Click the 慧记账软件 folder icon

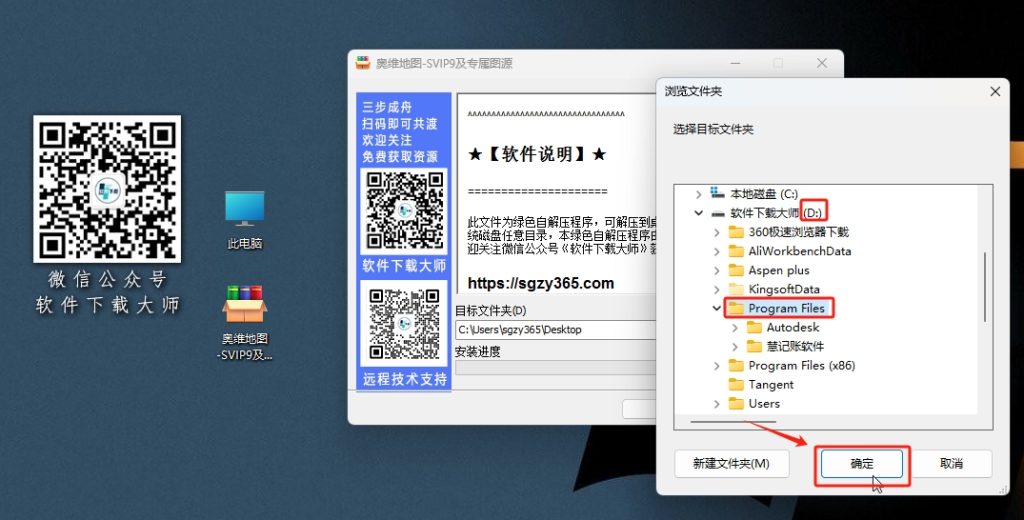click(x=754, y=346)
